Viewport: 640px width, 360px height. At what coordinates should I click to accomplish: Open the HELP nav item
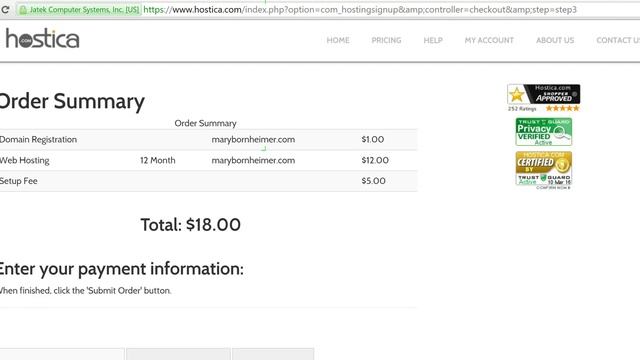pyautogui.click(x=433, y=40)
